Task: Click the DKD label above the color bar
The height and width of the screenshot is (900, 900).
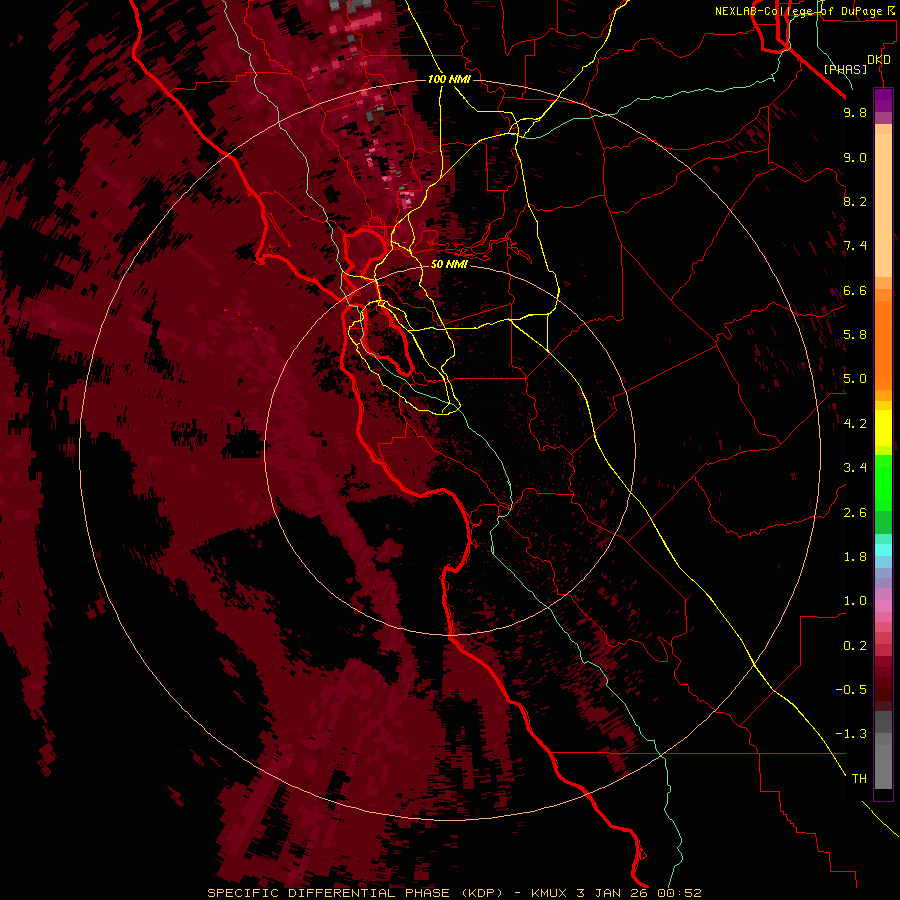Action: tap(879, 60)
